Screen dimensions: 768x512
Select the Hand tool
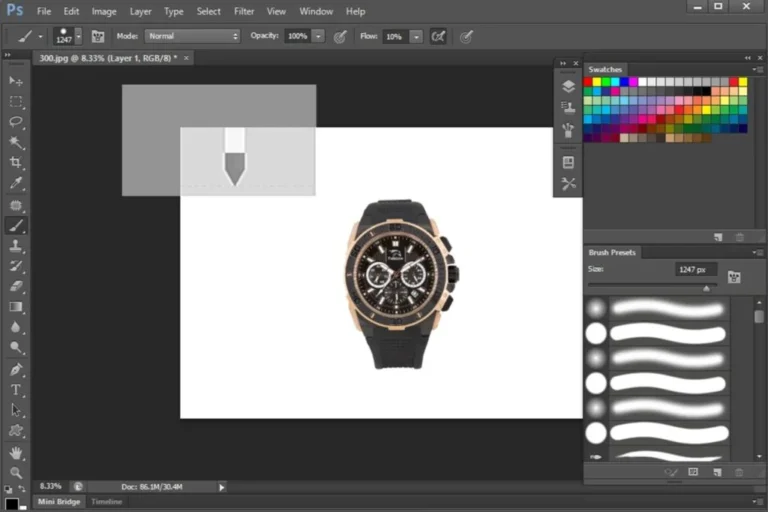(x=16, y=453)
